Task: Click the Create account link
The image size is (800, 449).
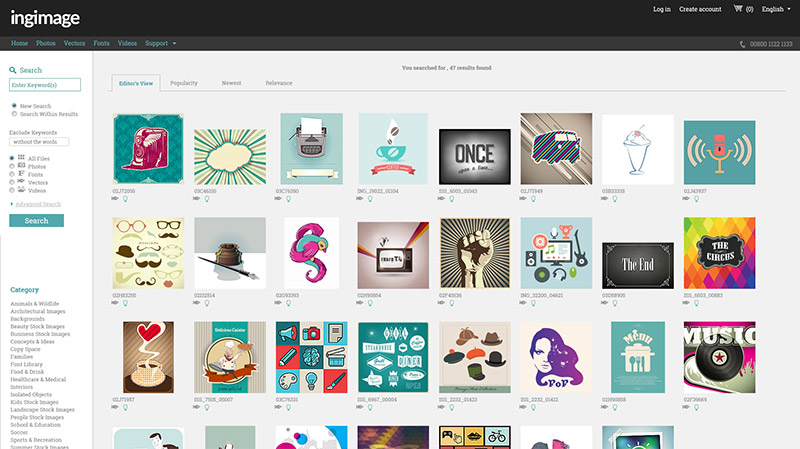Action: [700, 9]
